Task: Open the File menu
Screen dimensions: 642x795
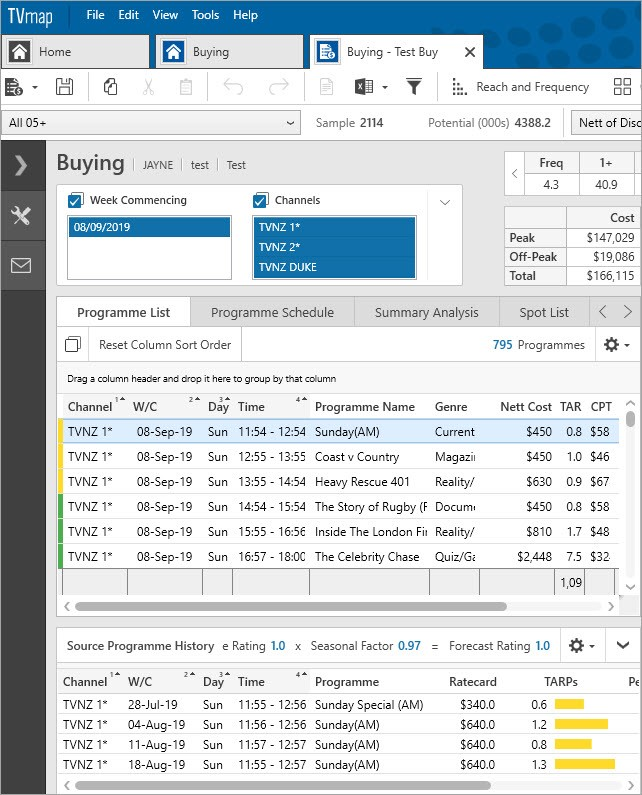Action: (x=95, y=15)
